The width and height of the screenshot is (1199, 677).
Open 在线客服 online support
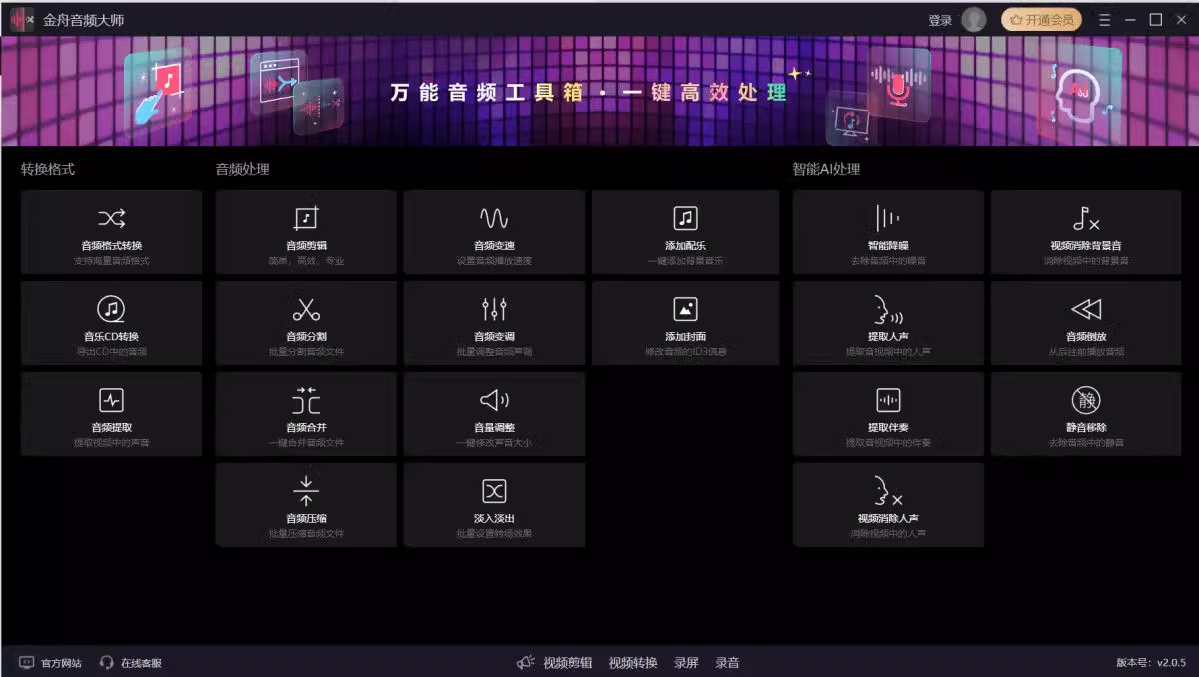[x=131, y=662]
